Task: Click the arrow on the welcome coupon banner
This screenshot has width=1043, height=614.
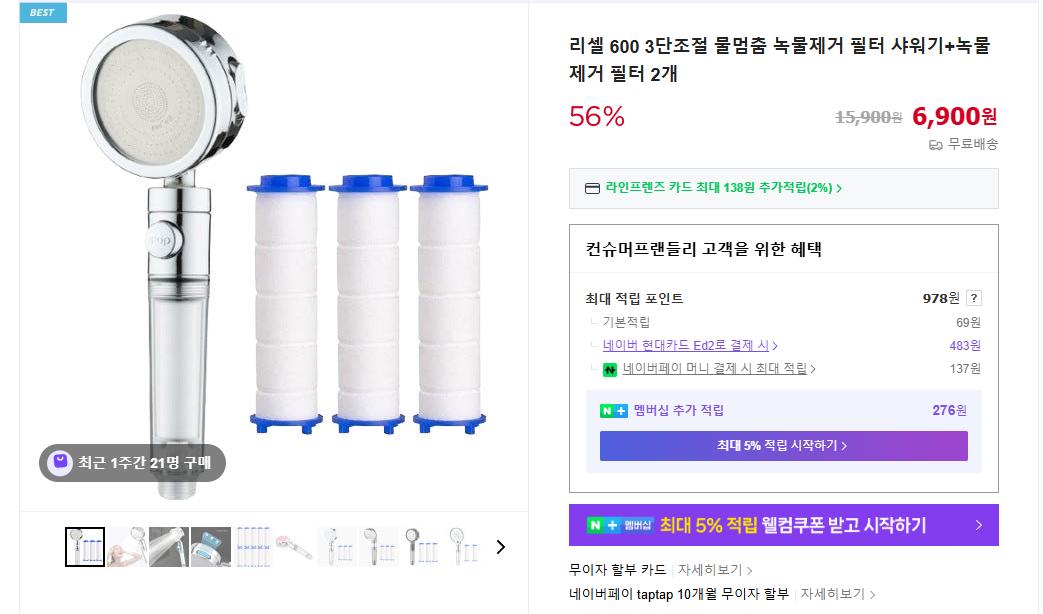Action: [x=979, y=525]
